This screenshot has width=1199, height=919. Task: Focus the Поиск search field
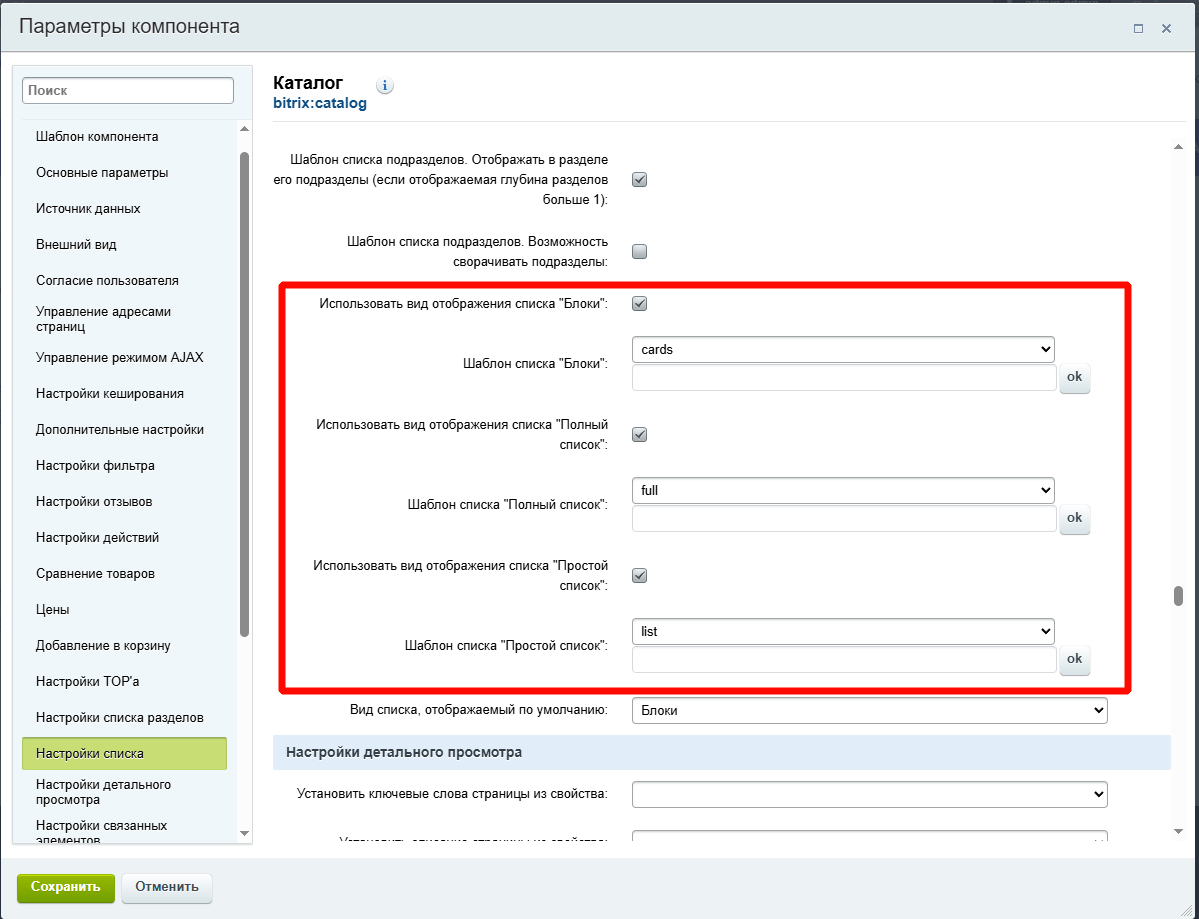pyautogui.click(x=128, y=91)
